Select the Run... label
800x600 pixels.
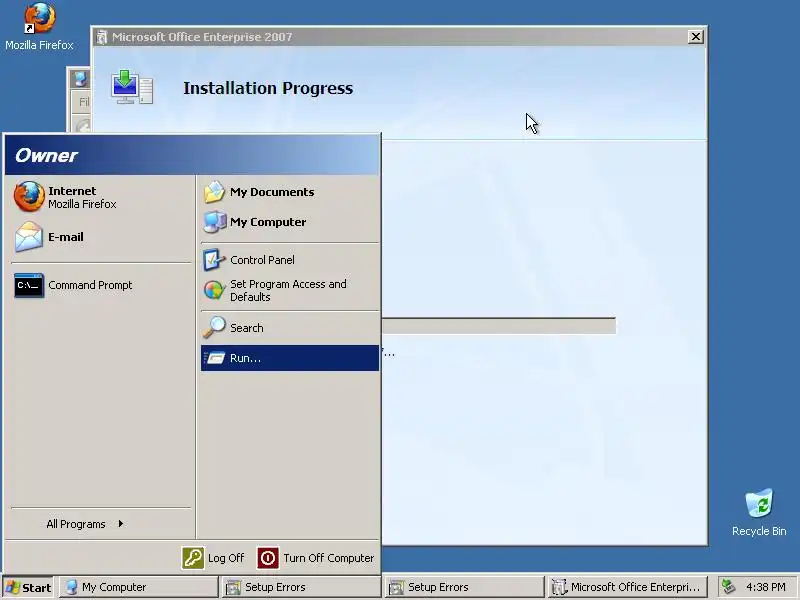point(245,358)
